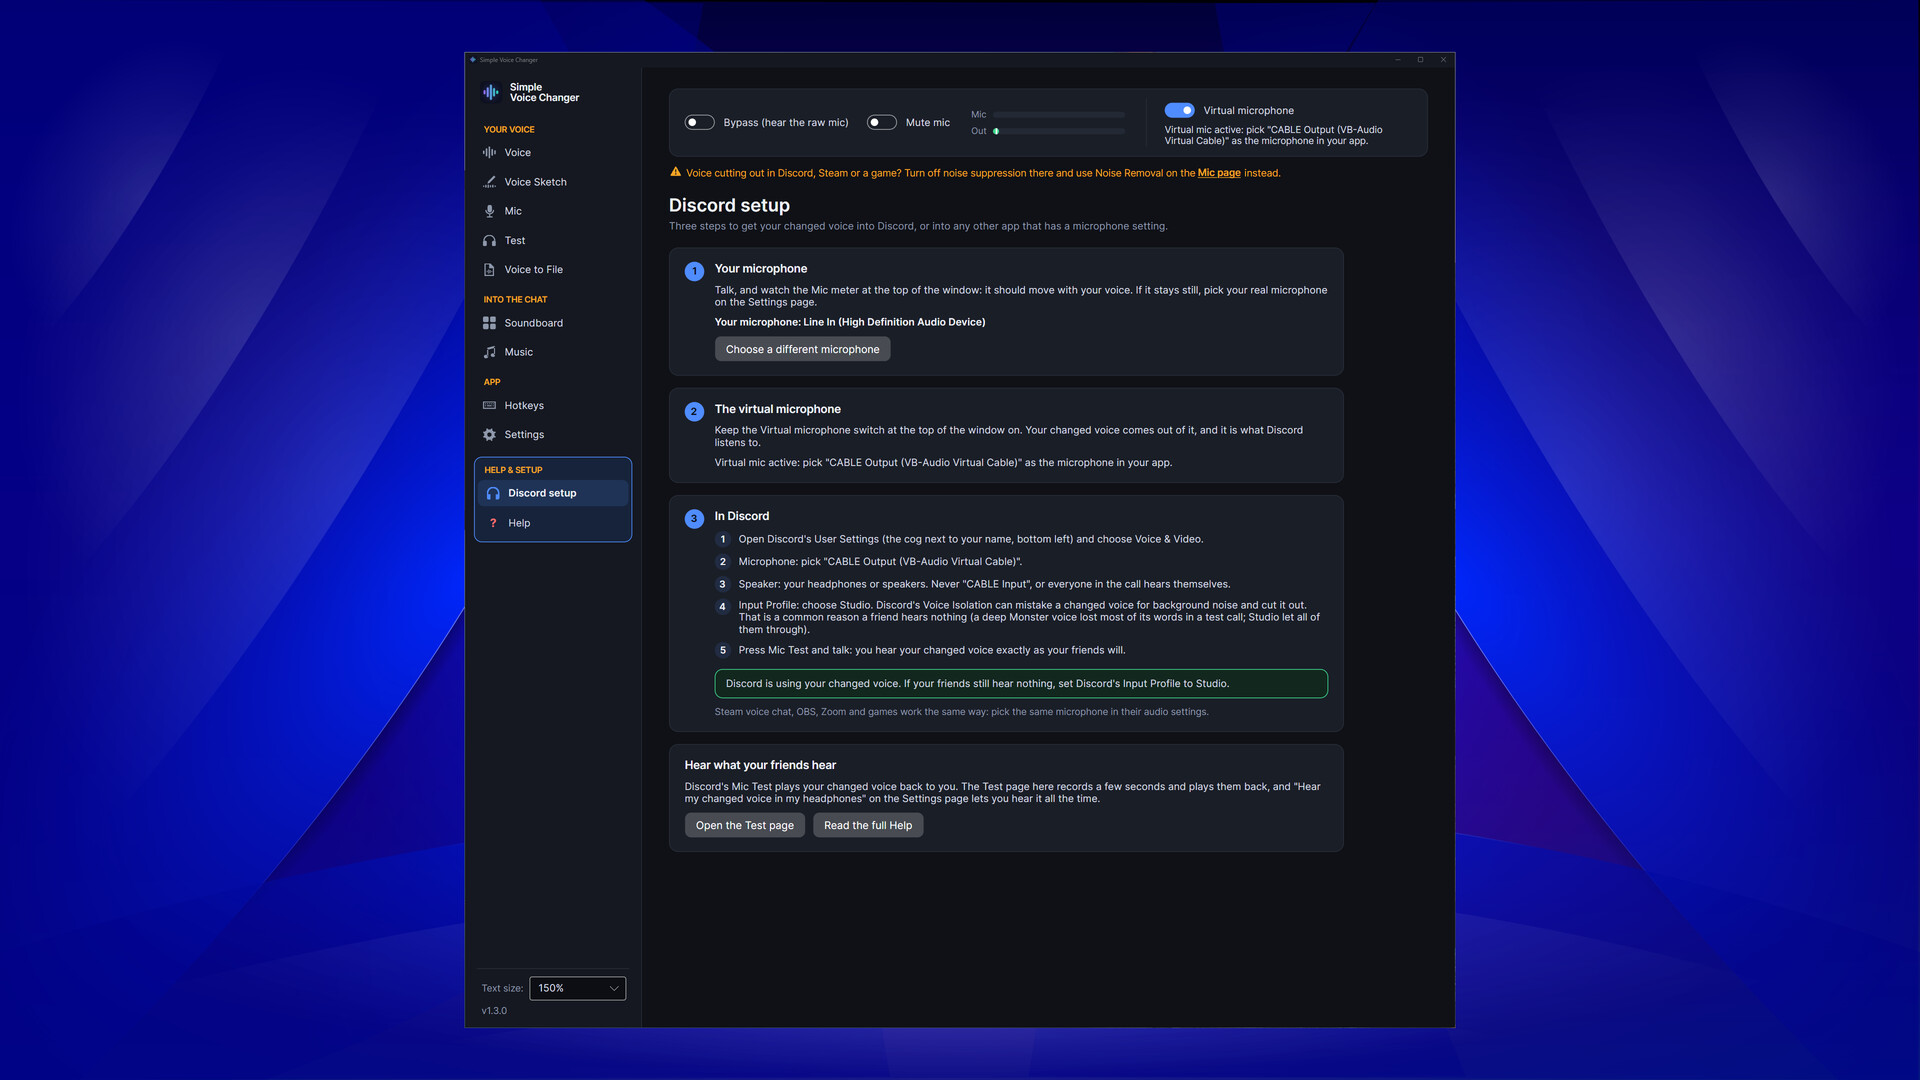This screenshot has width=1920, height=1080.
Task: Click the Hotkeys keyboard icon
Action: (489, 406)
